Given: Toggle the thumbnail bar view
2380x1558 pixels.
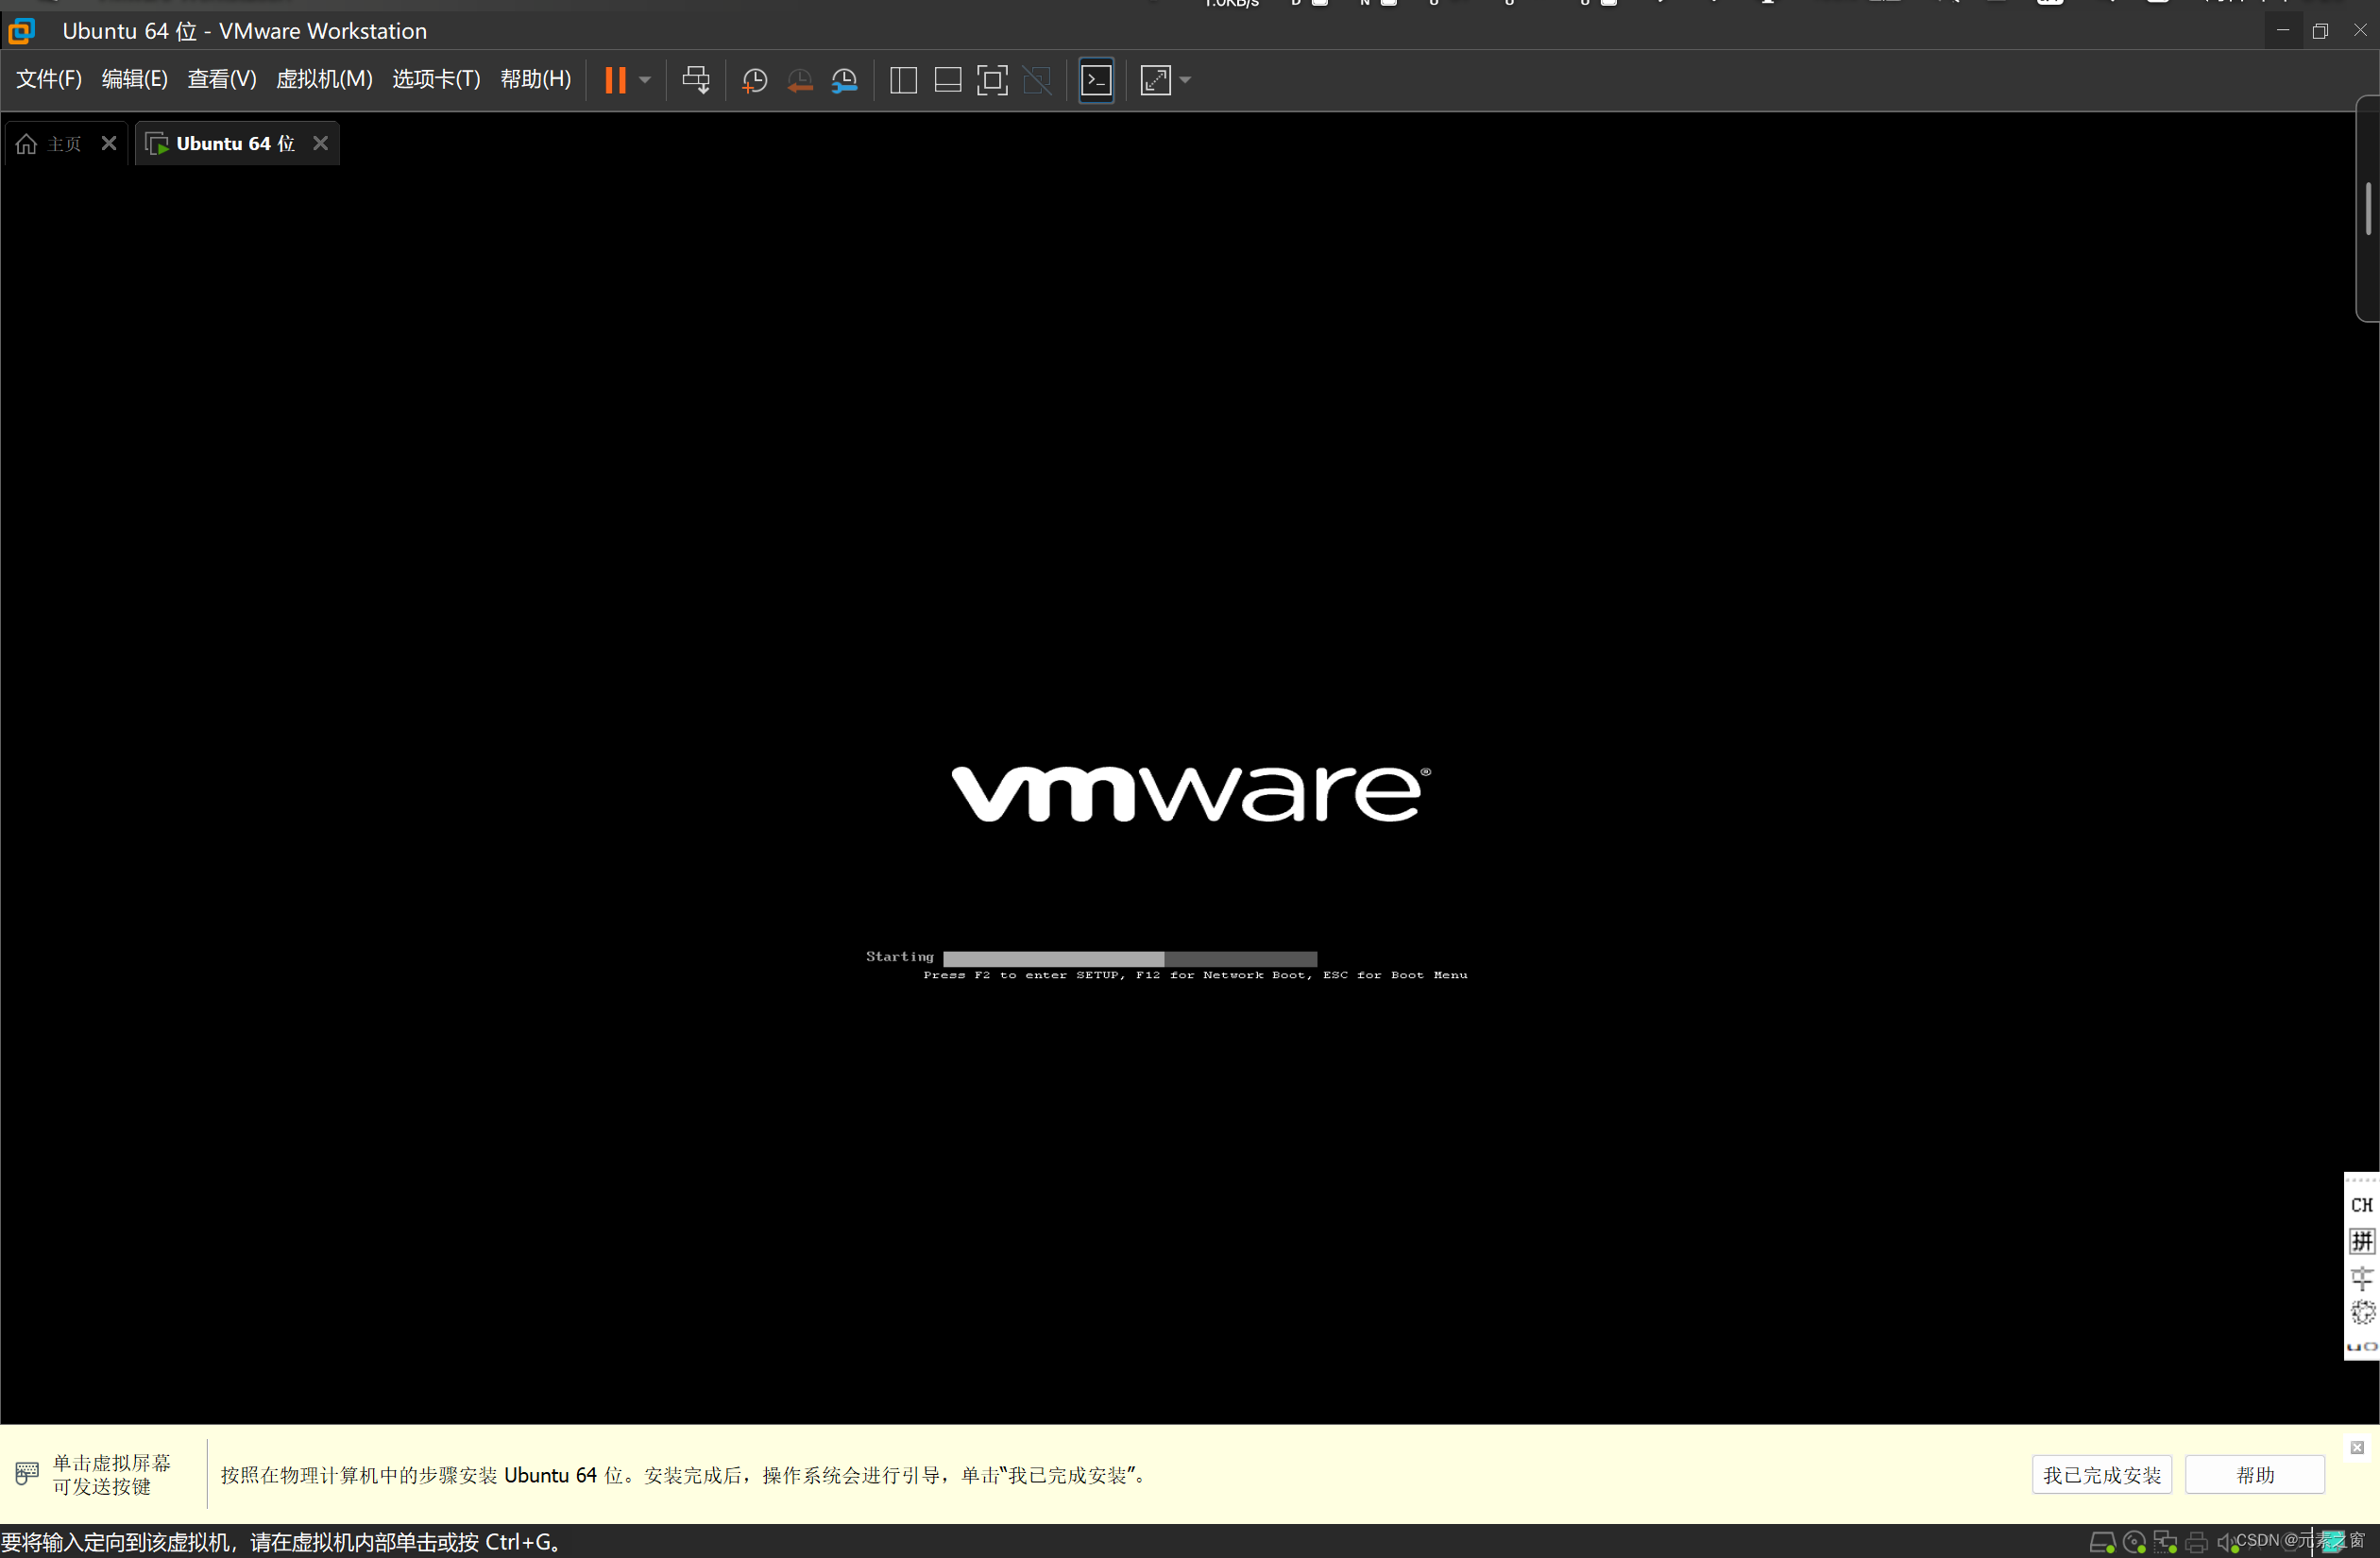Looking at the screenshot, I should [947, 80].
